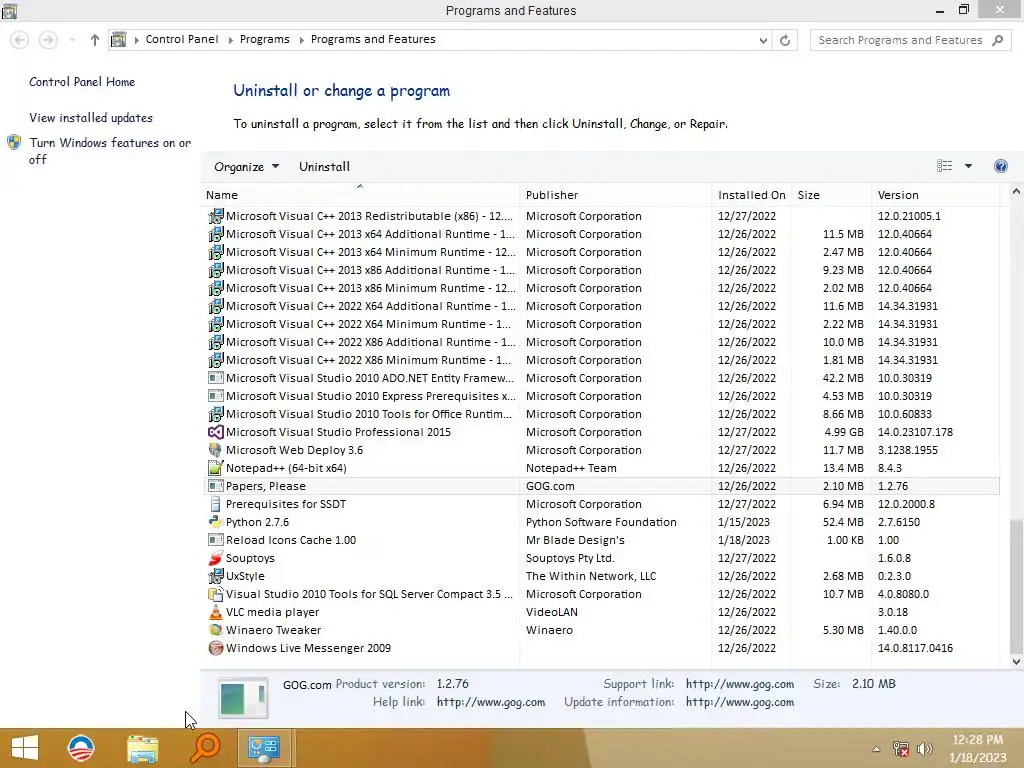
Task: Expand the address bar history dropdown
Action: (763, 40)
